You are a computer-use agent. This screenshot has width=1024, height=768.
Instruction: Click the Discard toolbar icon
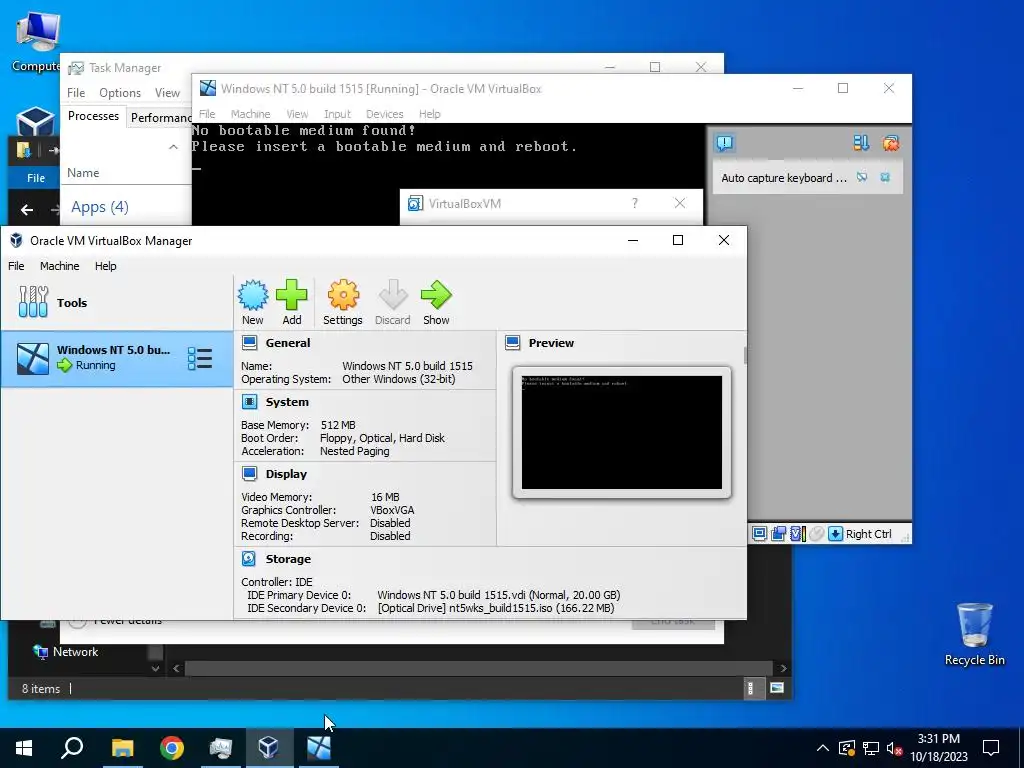[392, 295]
